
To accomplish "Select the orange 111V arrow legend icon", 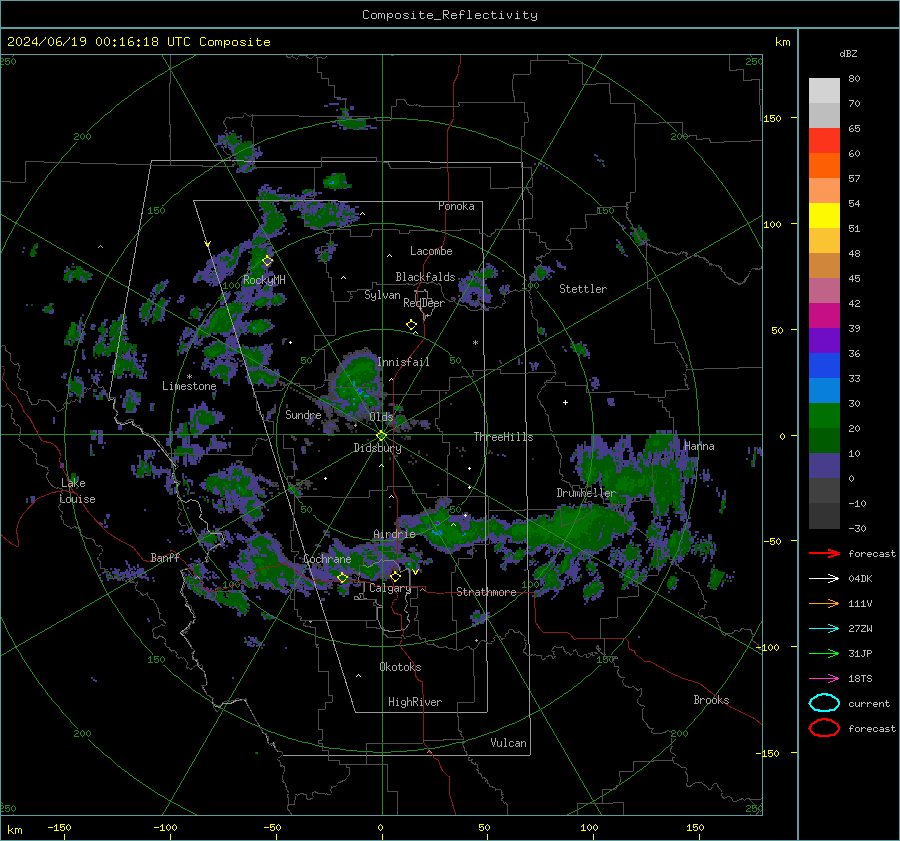I will [x=824, y=603].
